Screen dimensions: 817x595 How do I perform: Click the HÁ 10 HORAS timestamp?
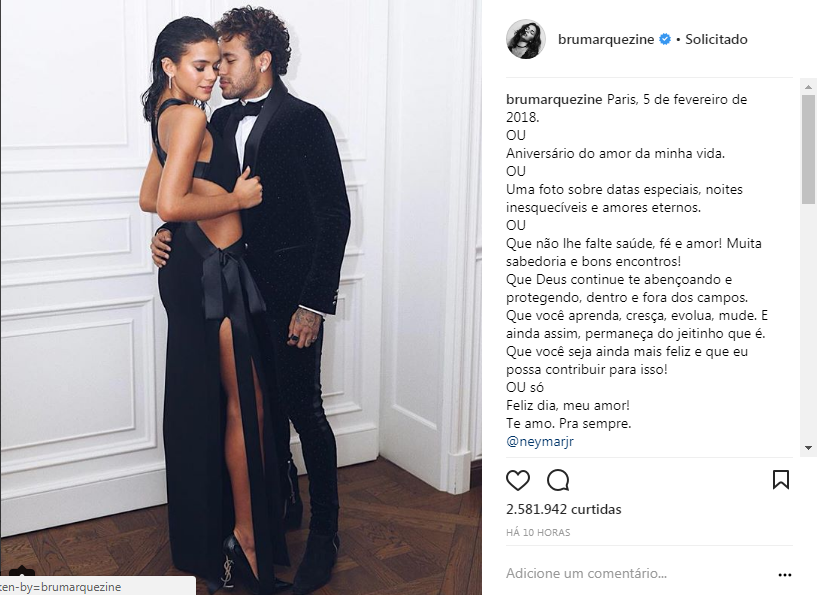pos(538,532)
